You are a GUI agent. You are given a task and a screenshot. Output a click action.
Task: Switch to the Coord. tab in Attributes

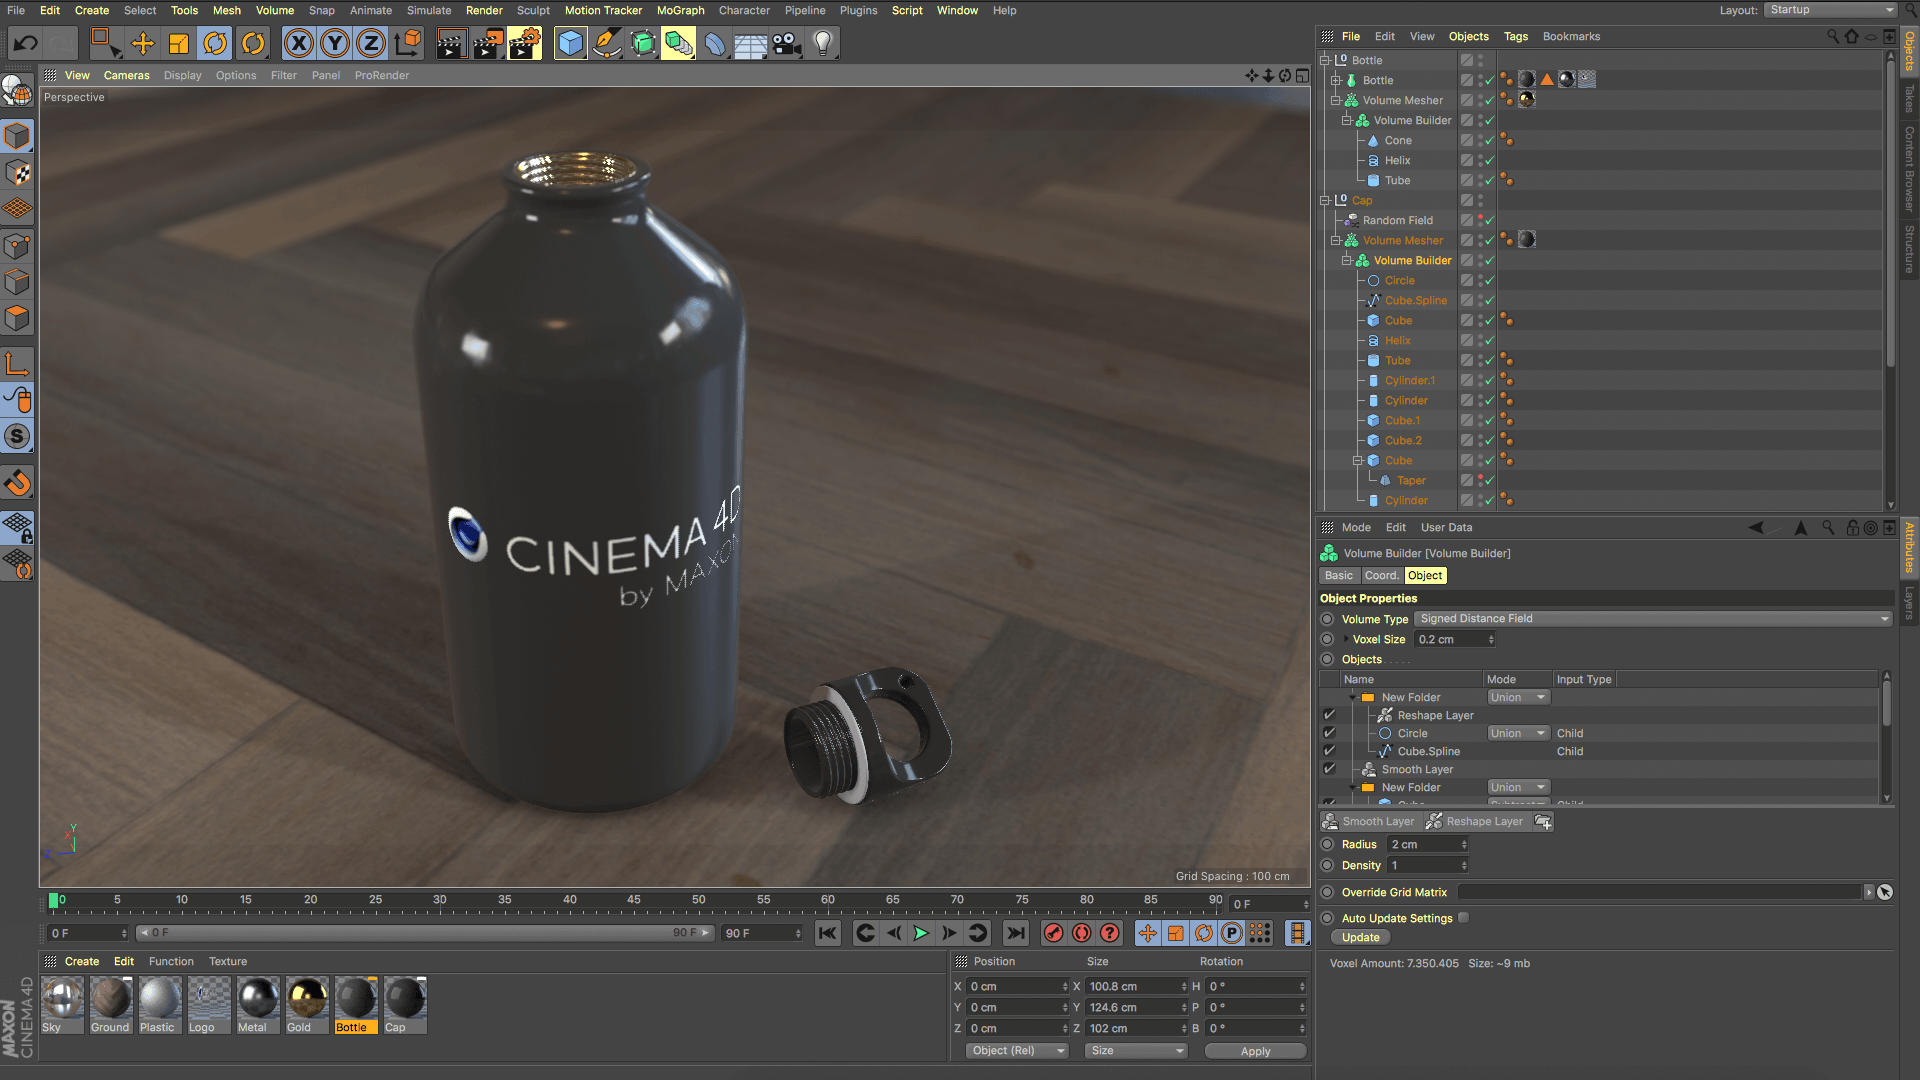1381,575
